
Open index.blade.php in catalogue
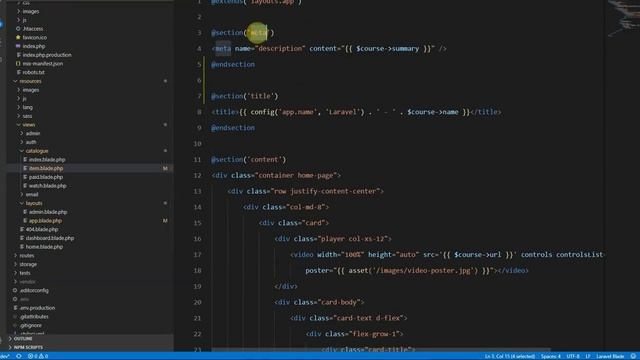(47, 160)
